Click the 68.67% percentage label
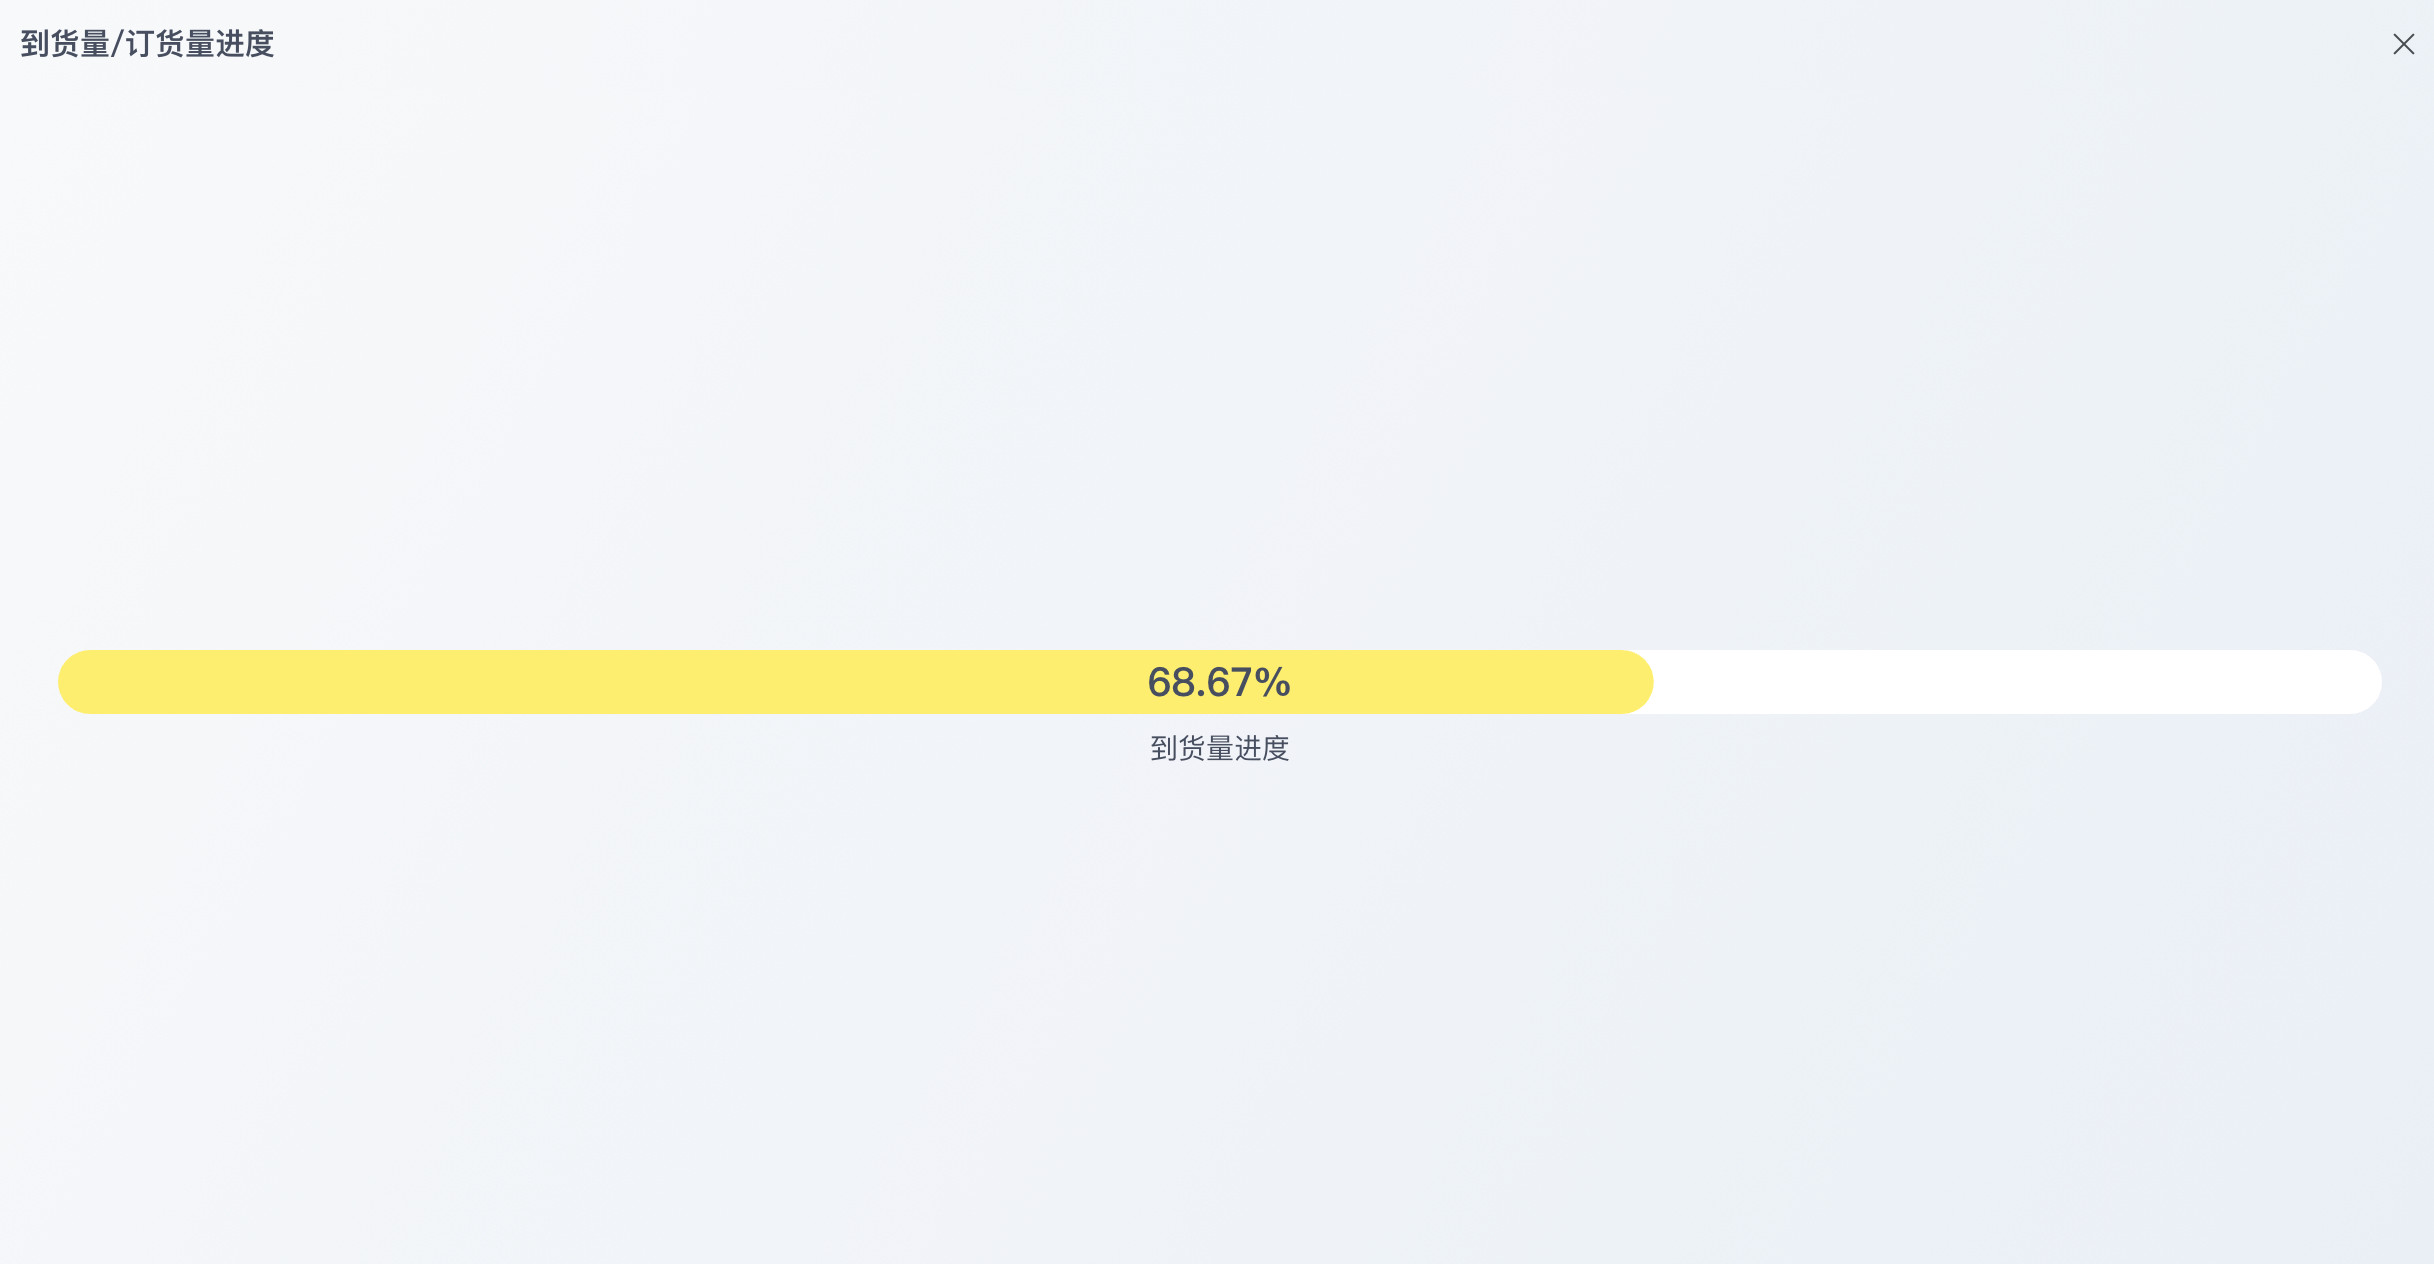This screenshot has height=1264, width=2434. click(x=1218, y=682)
